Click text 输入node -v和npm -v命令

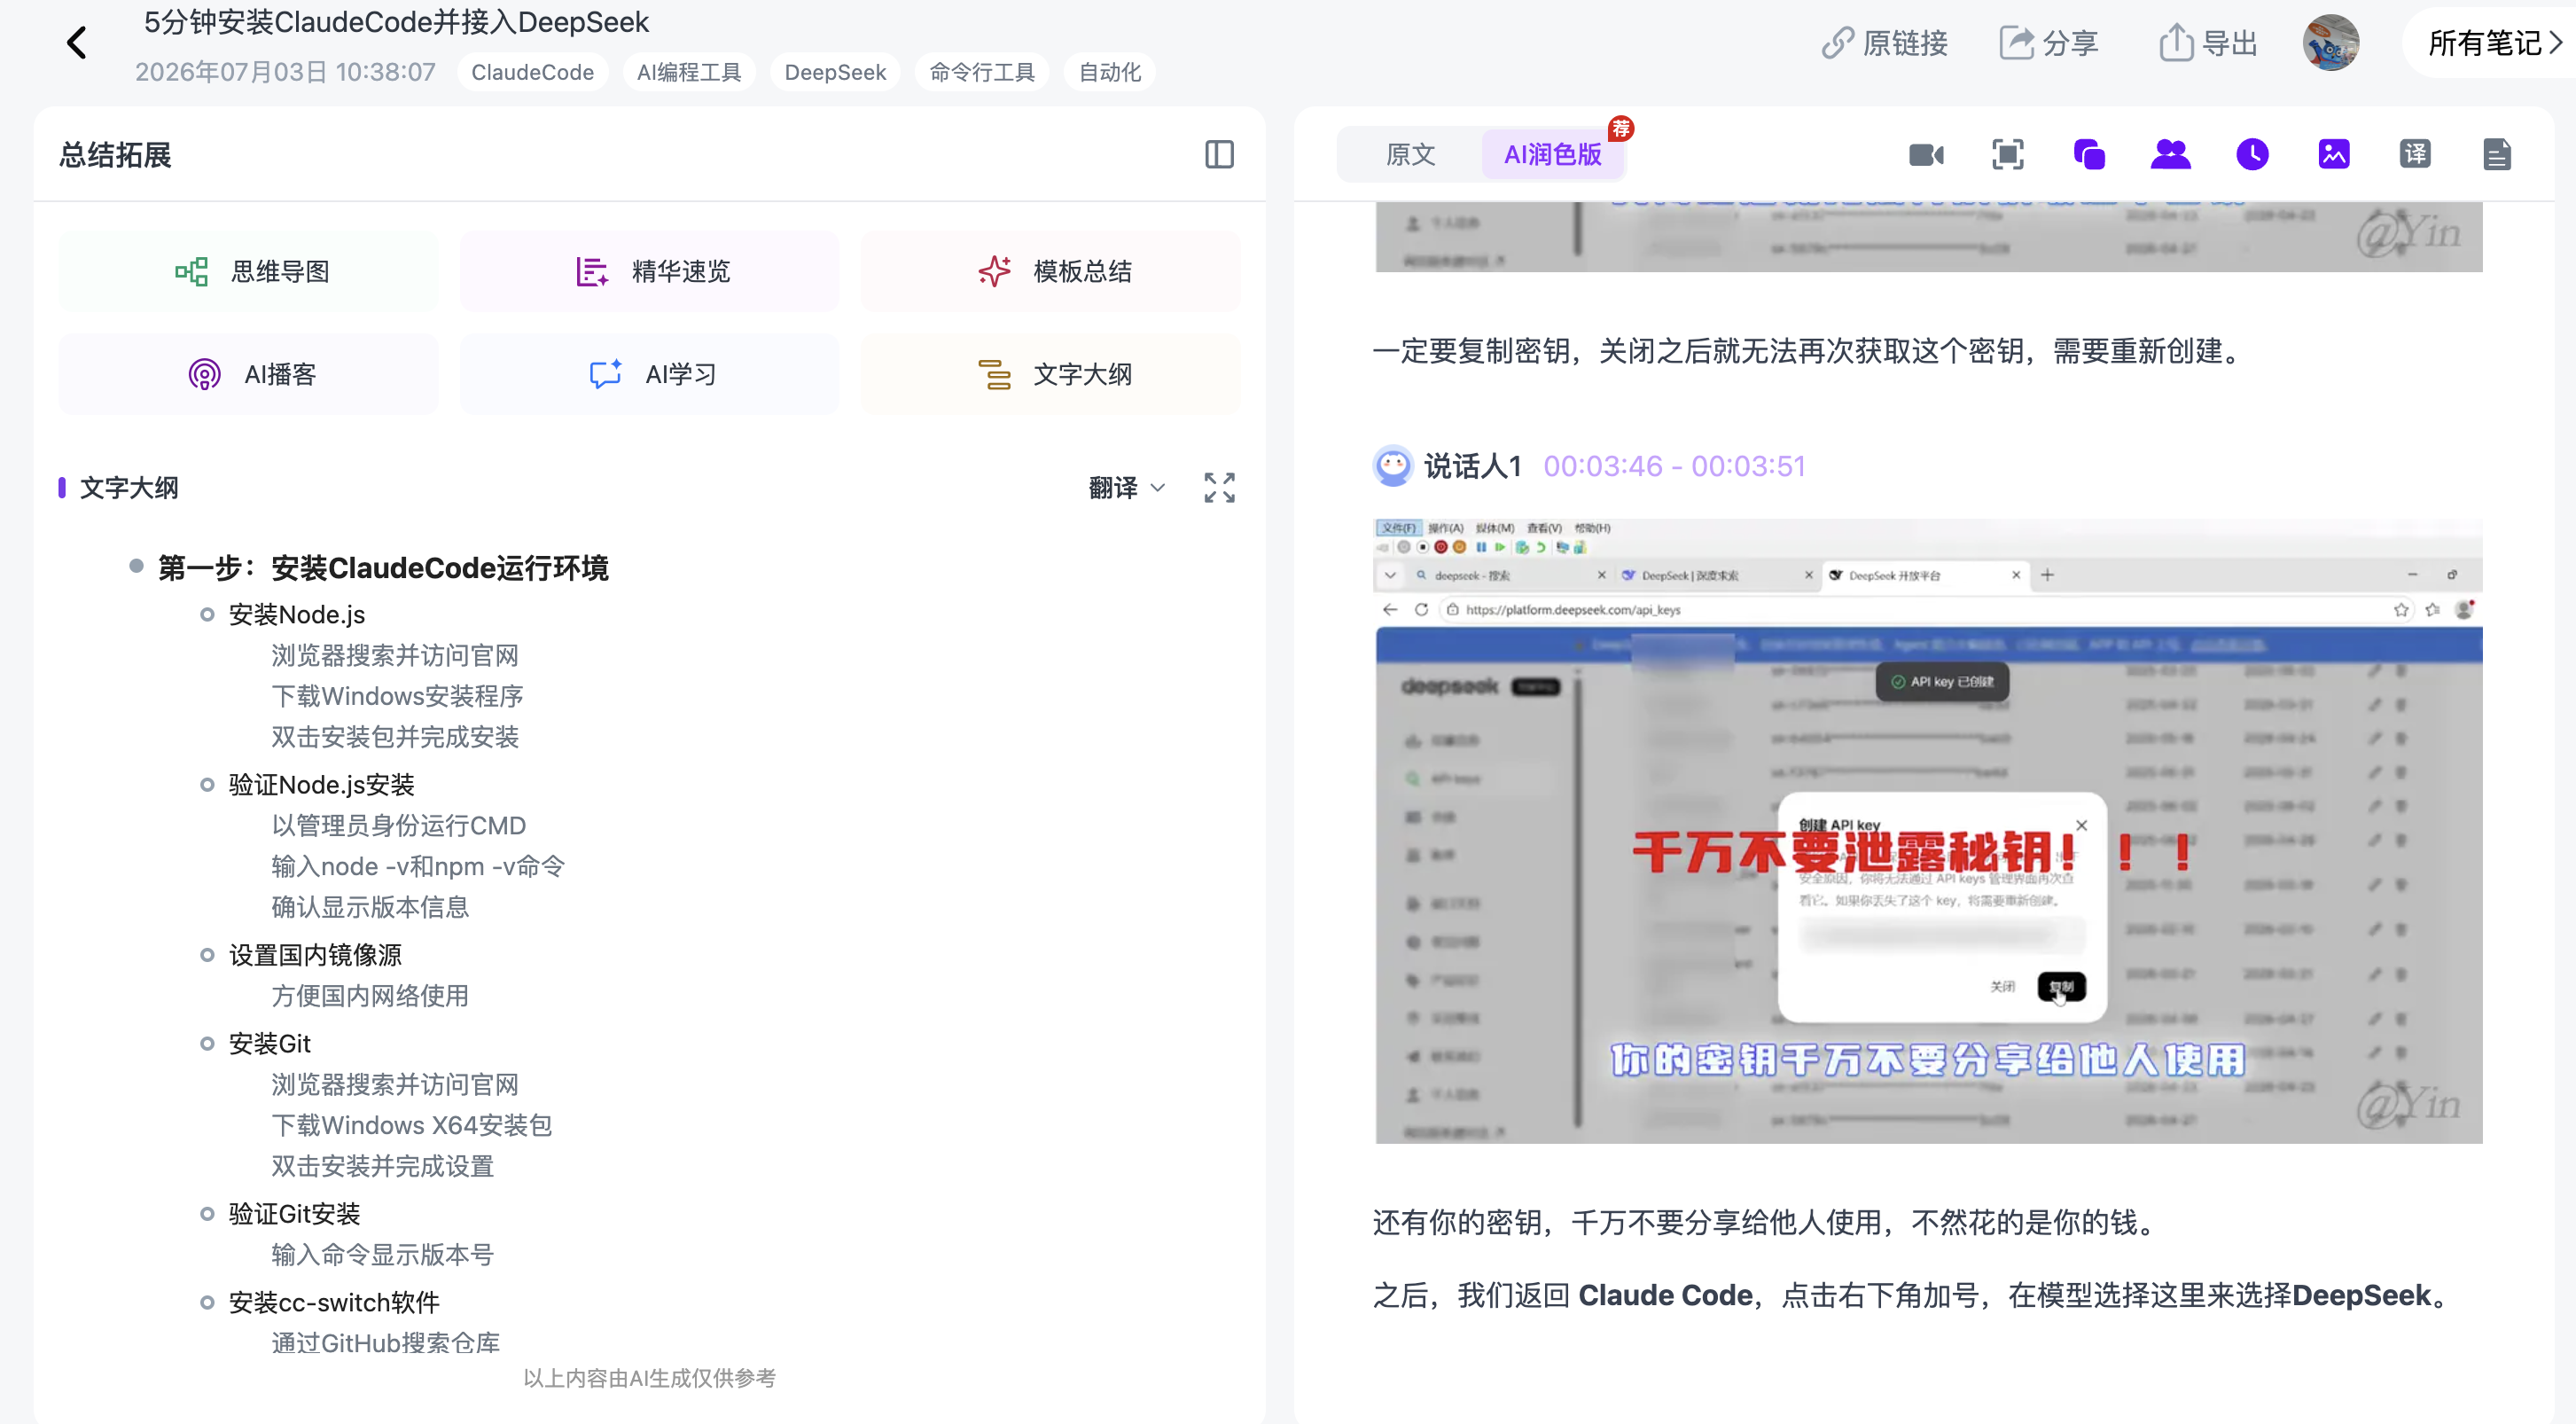click(x=418, y=866)
